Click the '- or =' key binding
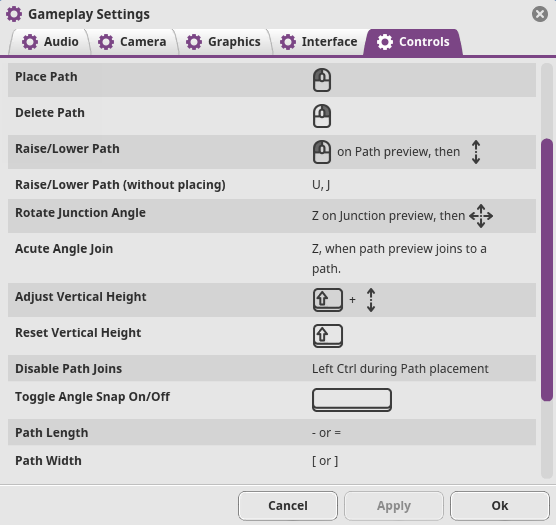The height and width of the screenshot is (525, 556). pyautogui.click(x=326, y=433)
